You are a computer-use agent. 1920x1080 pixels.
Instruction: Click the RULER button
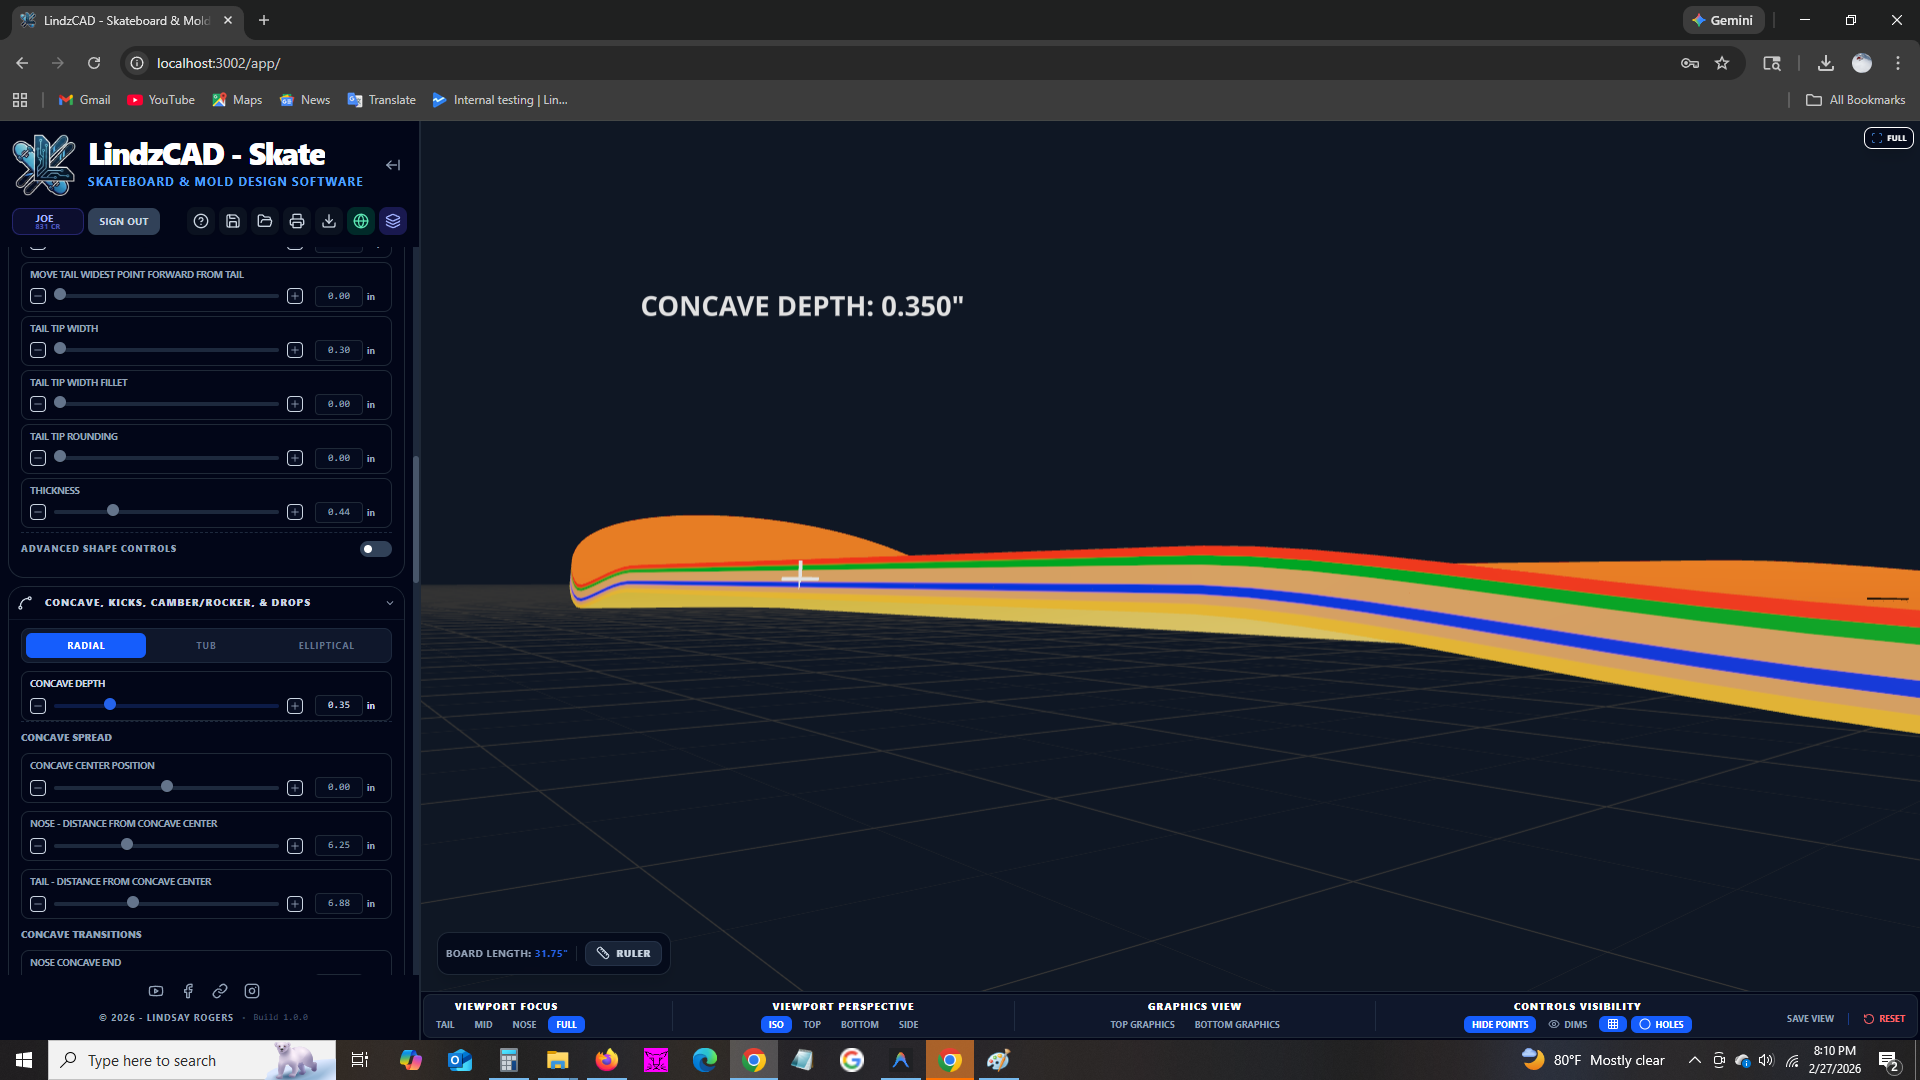[x=624, y=953]
